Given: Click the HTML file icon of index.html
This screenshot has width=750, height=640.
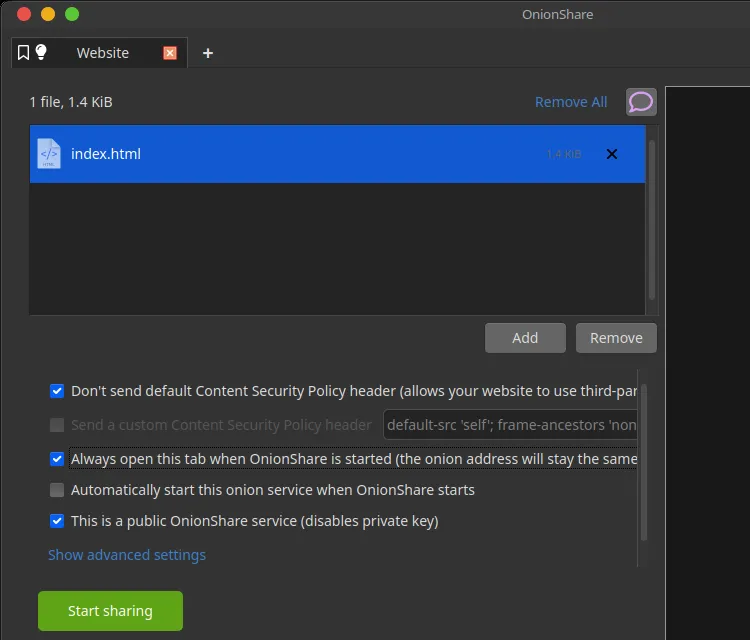Looking at the screenshot, I should pos(49,154).
